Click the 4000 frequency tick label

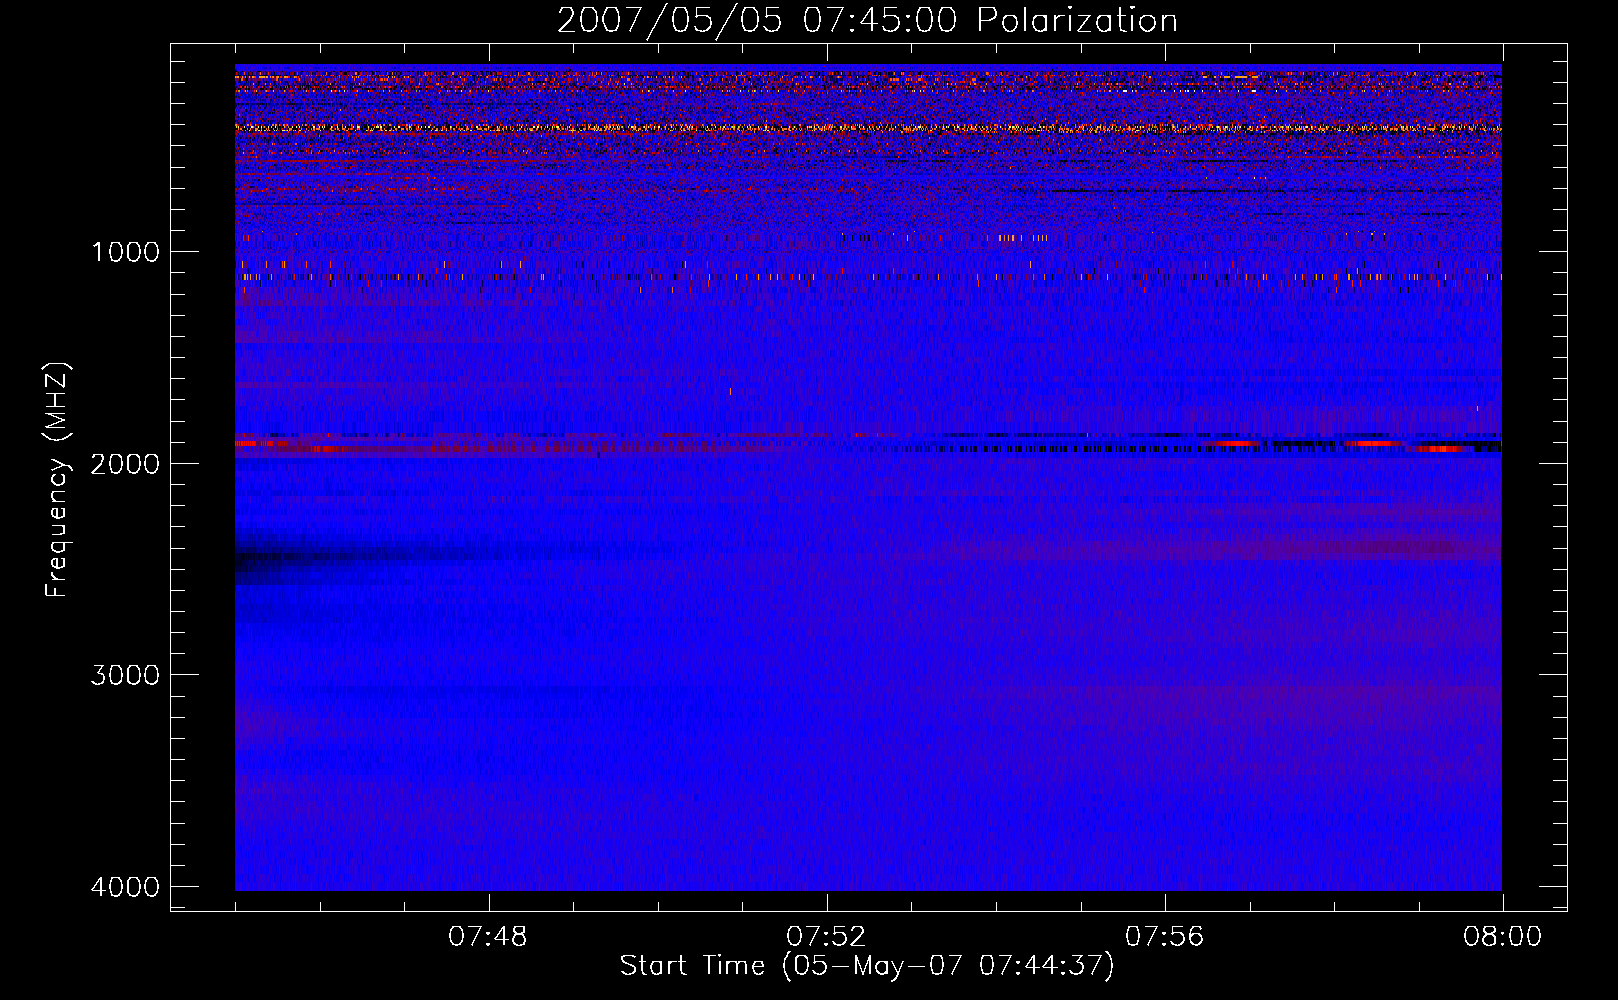coord(125,887)
